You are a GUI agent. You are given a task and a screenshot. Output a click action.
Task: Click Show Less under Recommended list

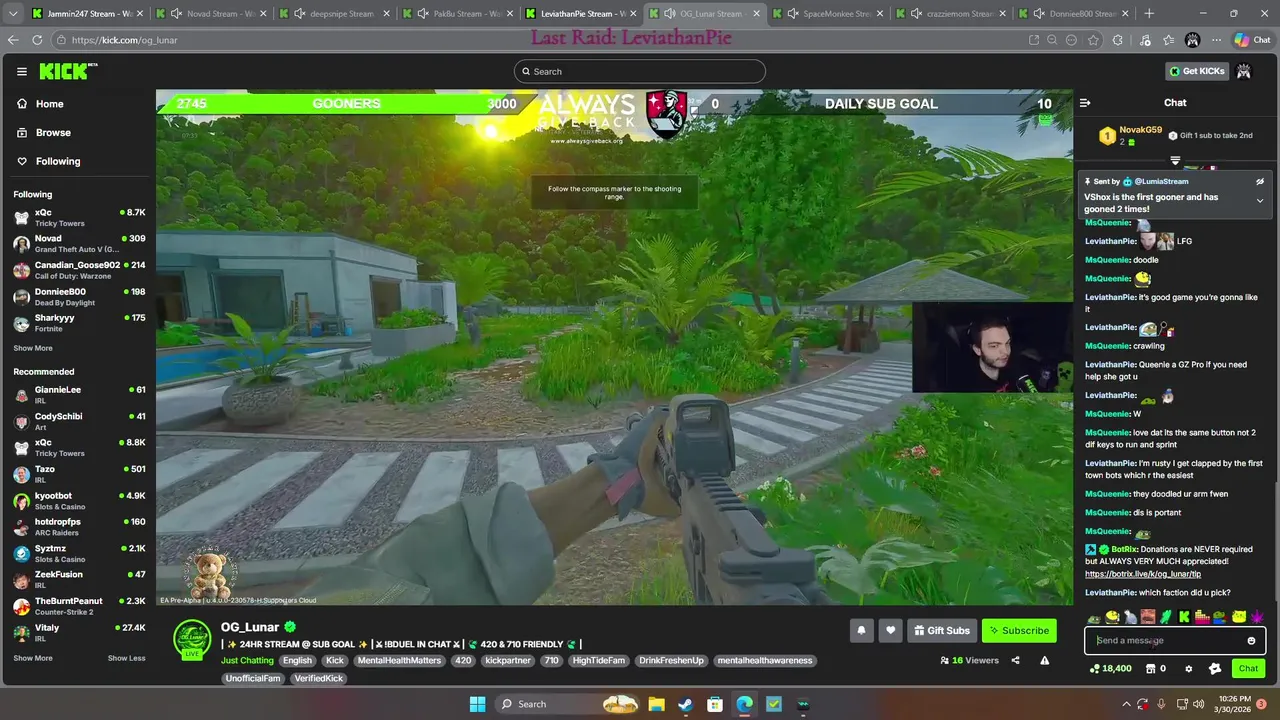click(126, 658)
